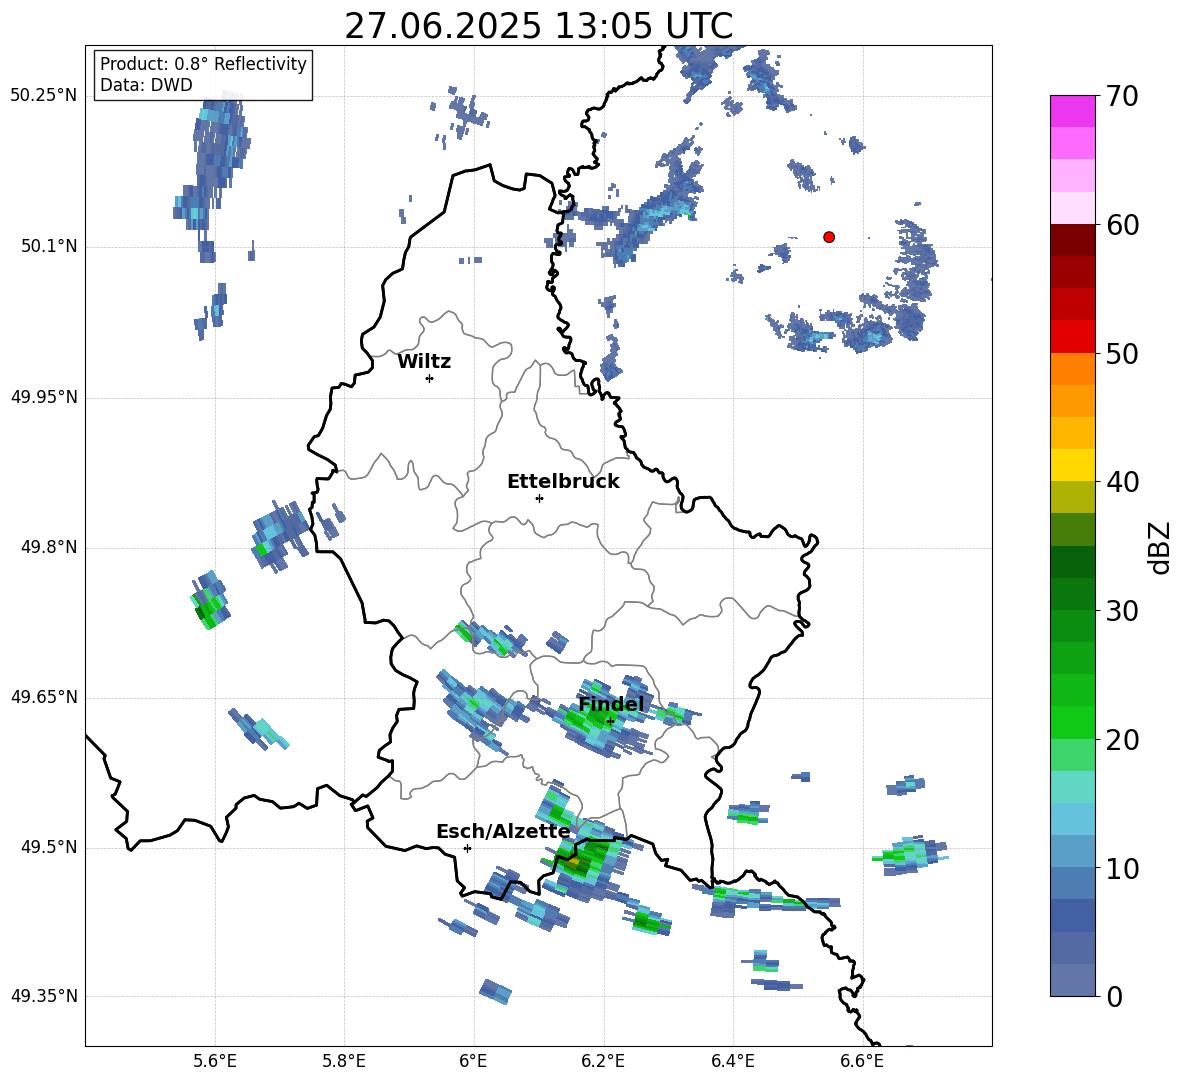This screenshot has height=1081, width=1184.
Task: Click the 0 tick on colorbar
Action: coord(1114,996)
